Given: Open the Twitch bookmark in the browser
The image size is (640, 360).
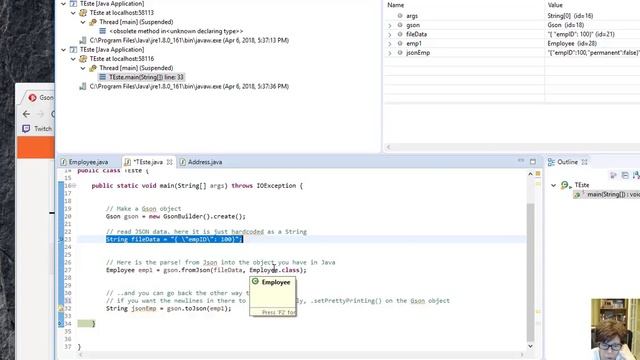Looking at the screenshot, I should tap(38, 129).
